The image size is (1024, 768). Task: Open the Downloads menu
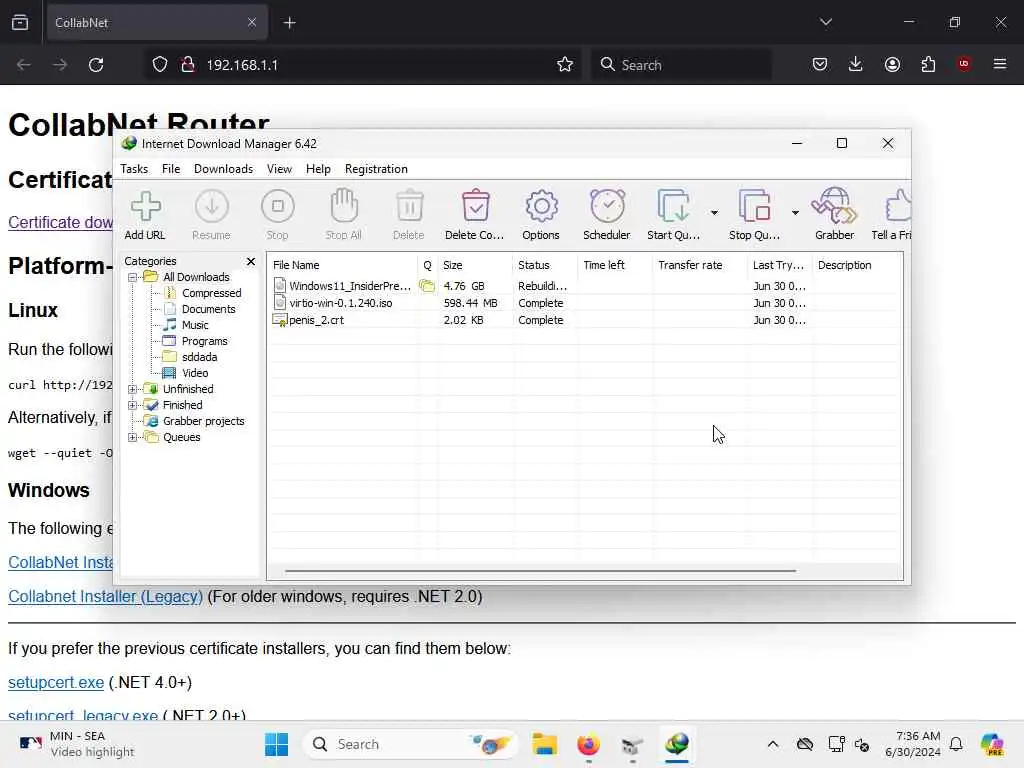(x=223, y=169)
